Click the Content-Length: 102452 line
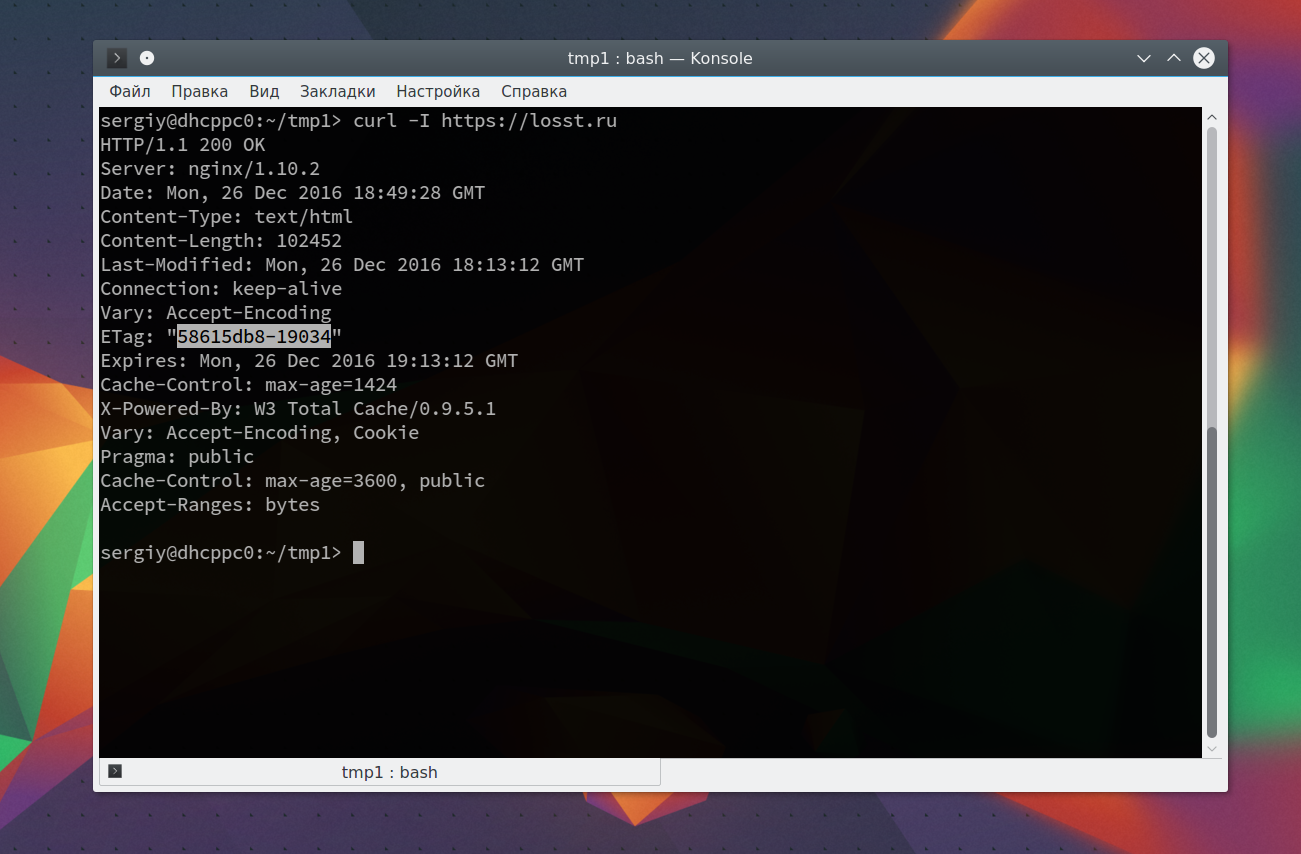1301x854 pixels. pyautogui.click(x=221, y=241)
